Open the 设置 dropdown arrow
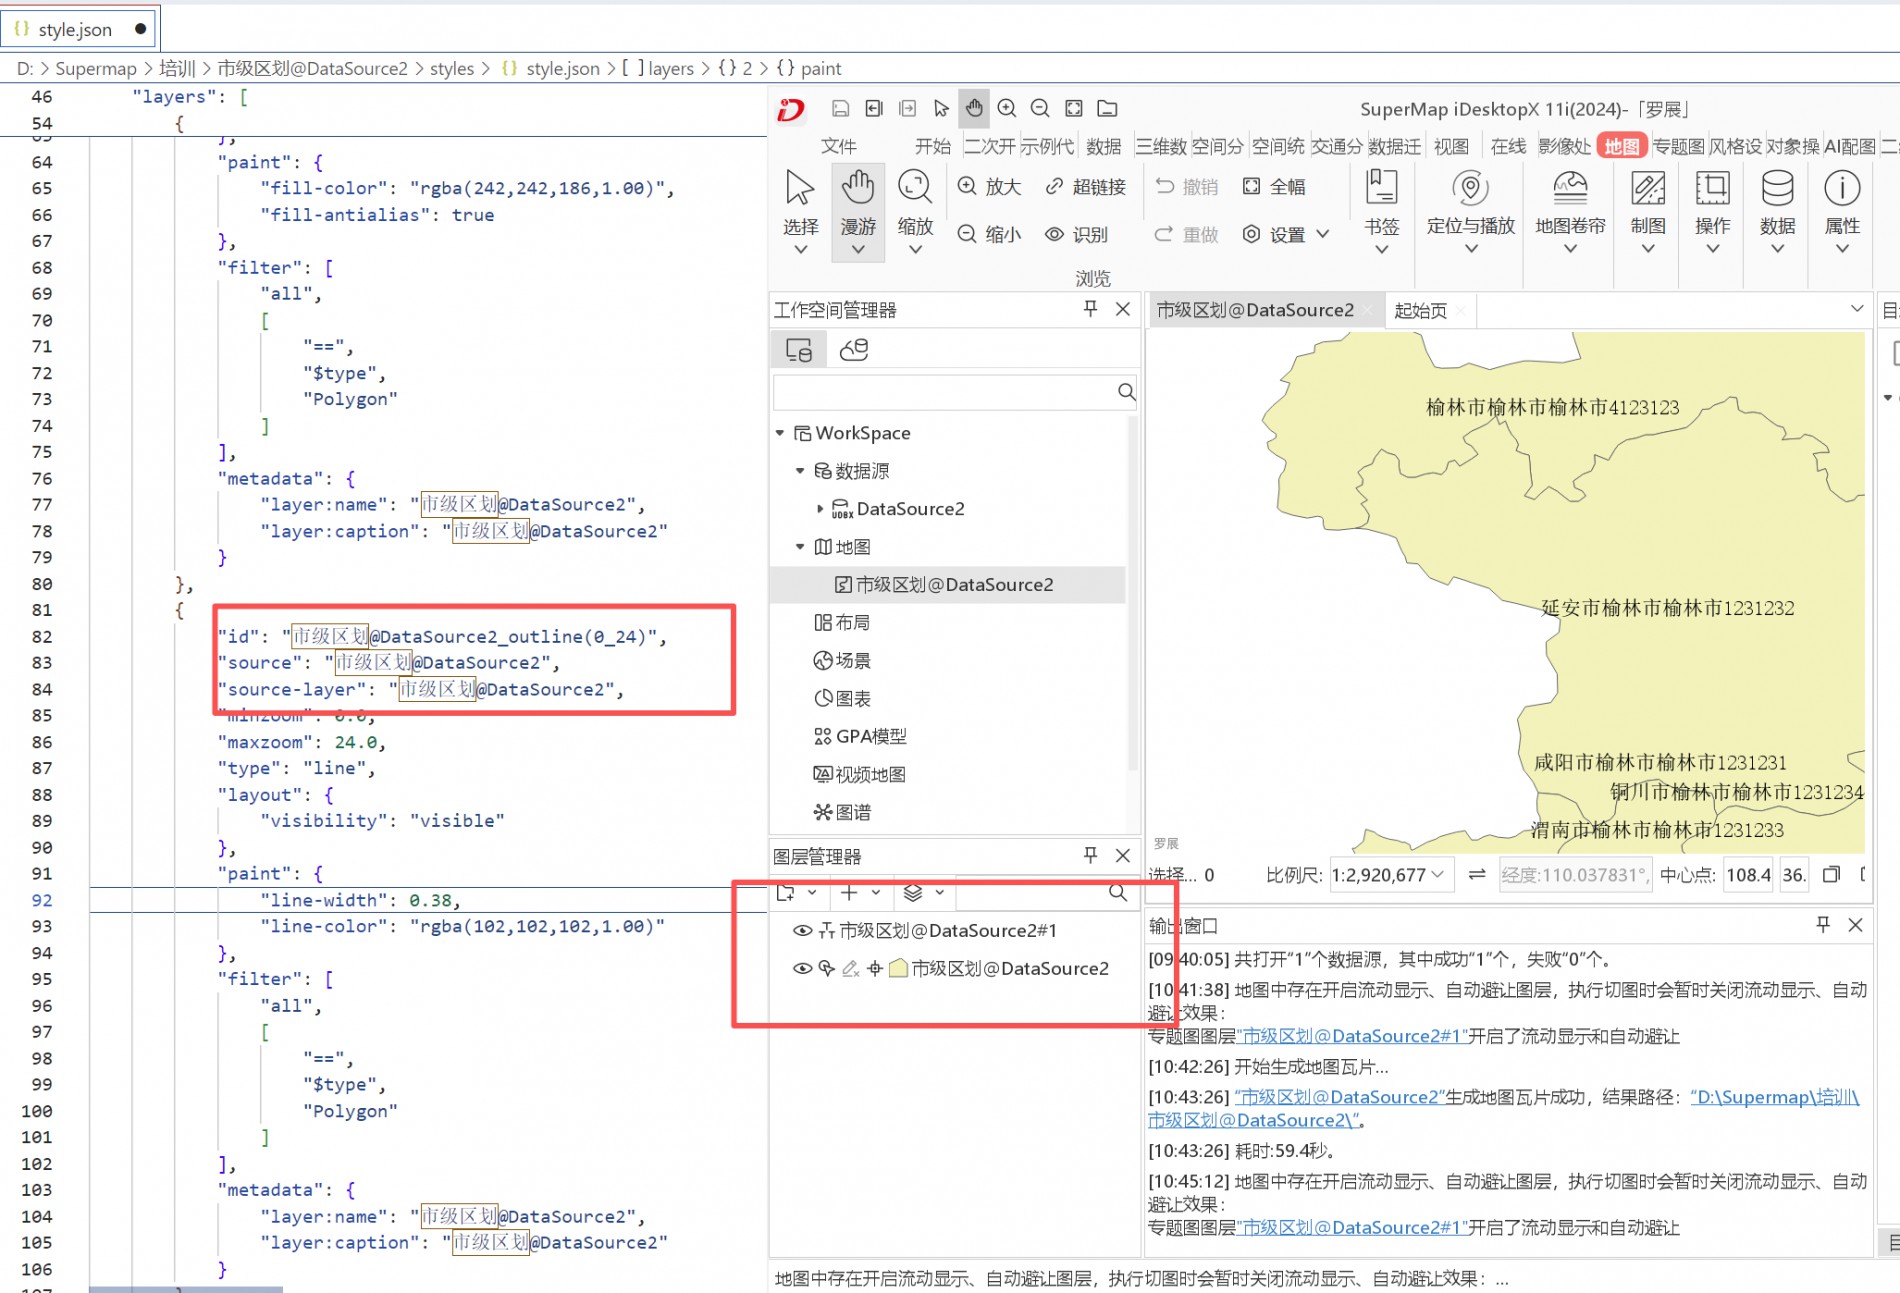This screenshot has height=1293, width=1900. tap(1322, 234)
